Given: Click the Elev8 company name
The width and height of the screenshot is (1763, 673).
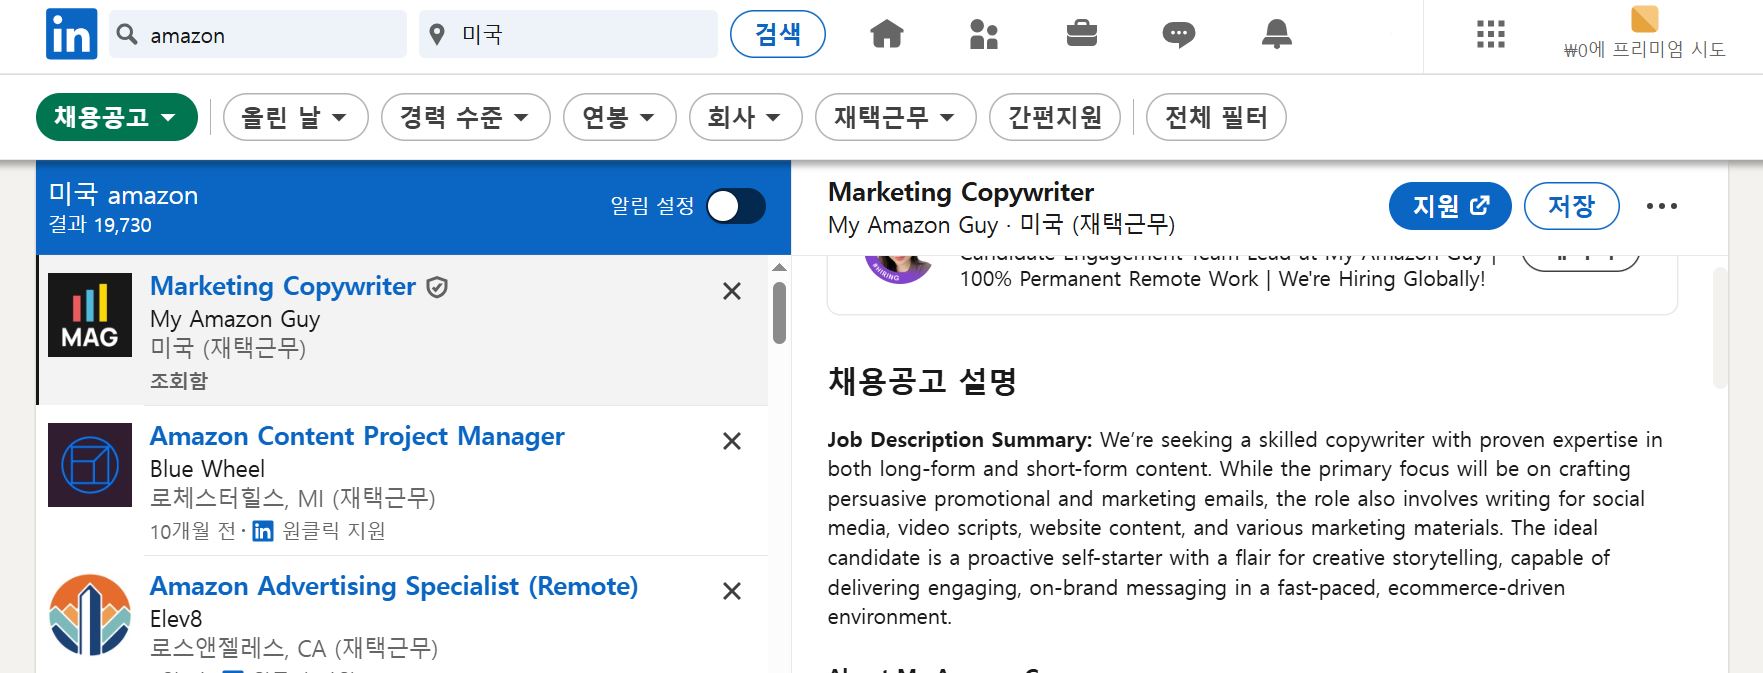Looking at the screenshot, I should [176, 619].
